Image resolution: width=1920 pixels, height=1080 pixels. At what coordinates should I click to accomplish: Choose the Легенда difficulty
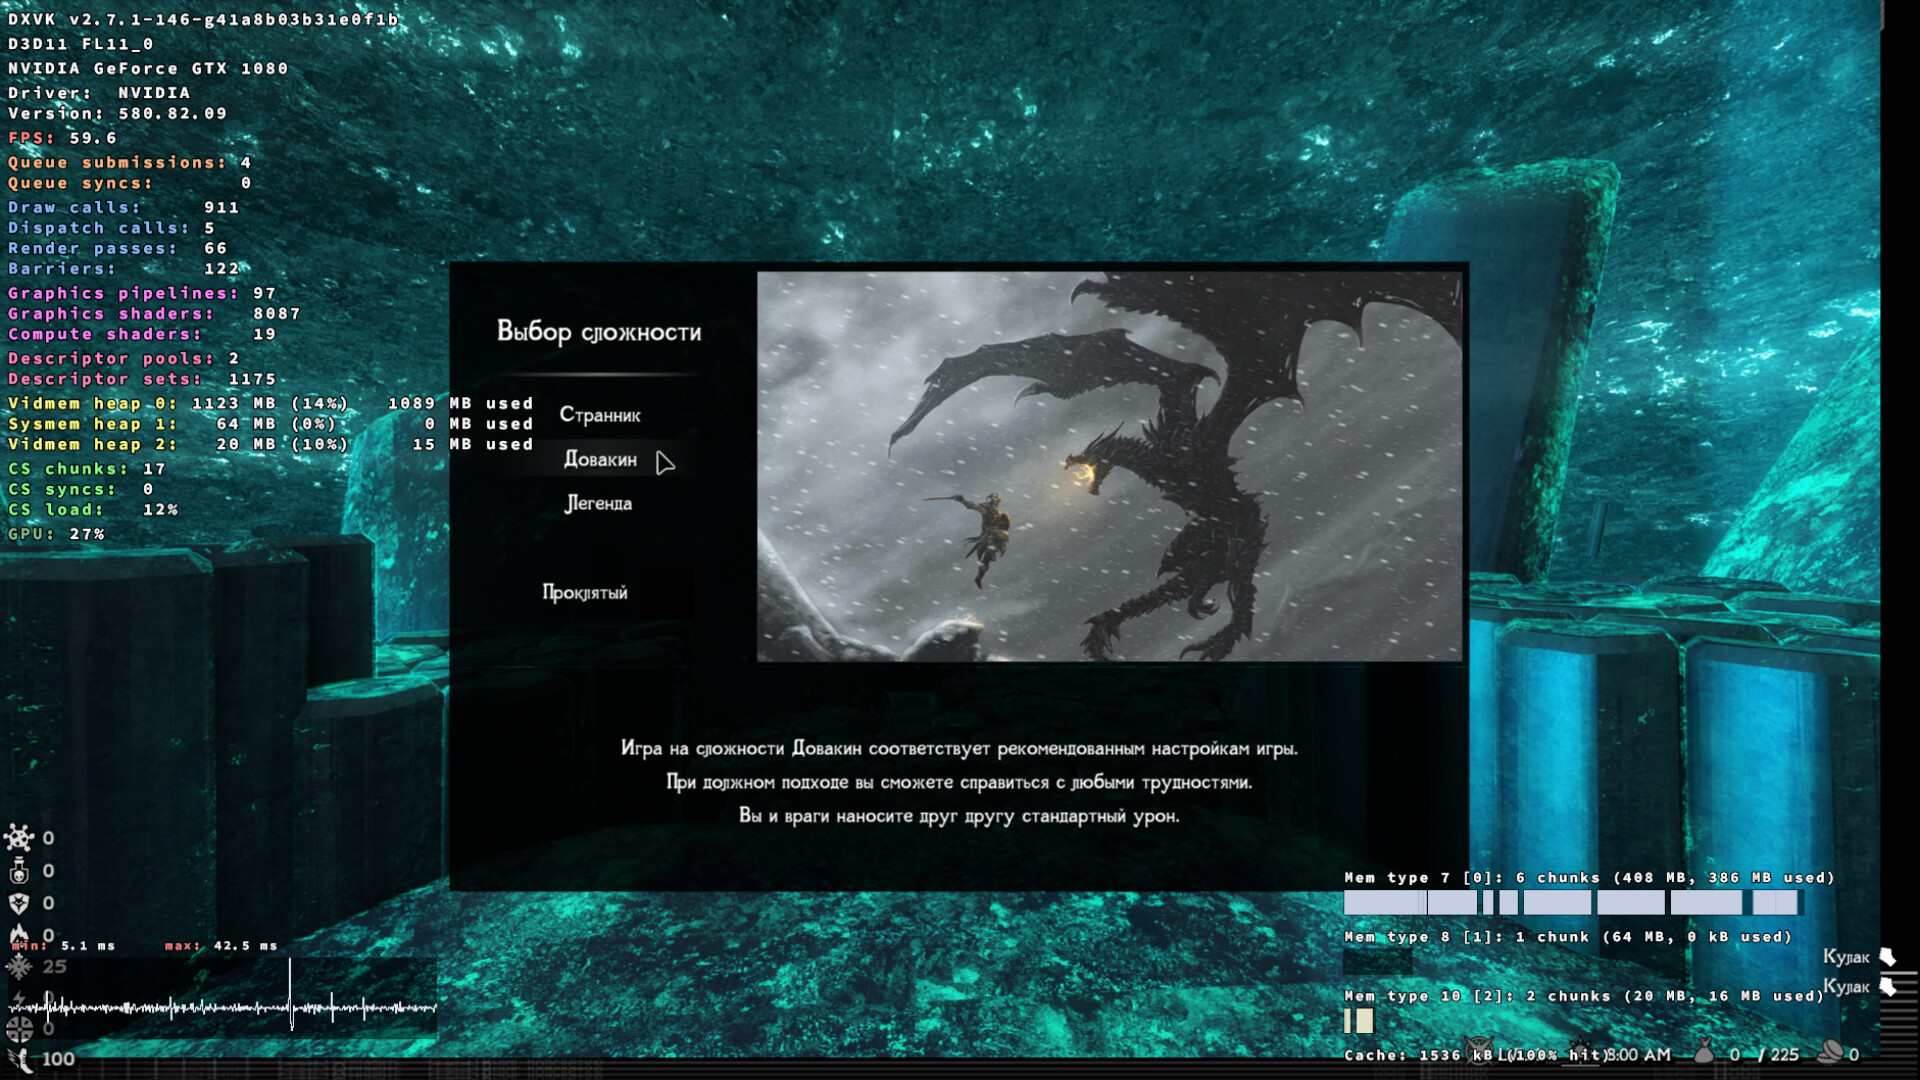click(598, 503)
